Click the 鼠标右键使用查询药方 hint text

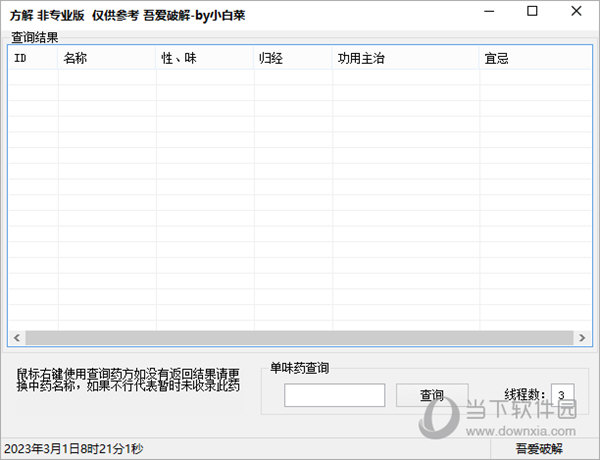128,380
